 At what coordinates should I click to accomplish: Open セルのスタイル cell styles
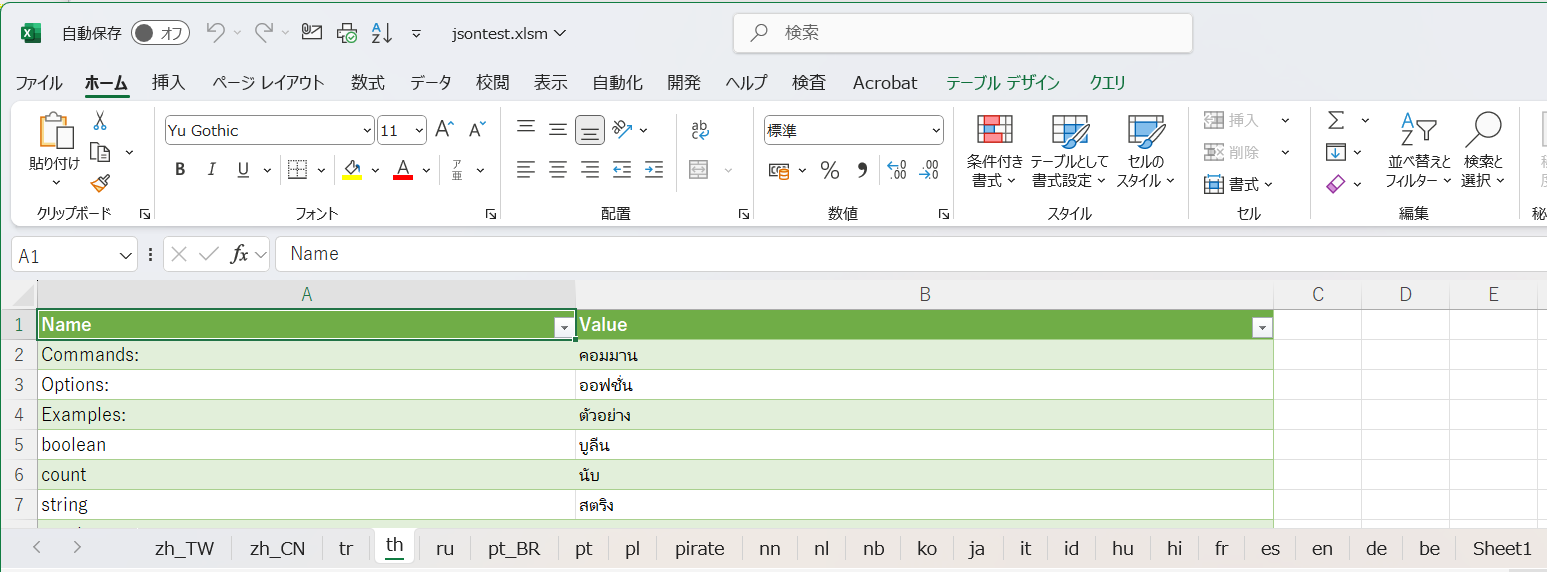(1145, 151)
